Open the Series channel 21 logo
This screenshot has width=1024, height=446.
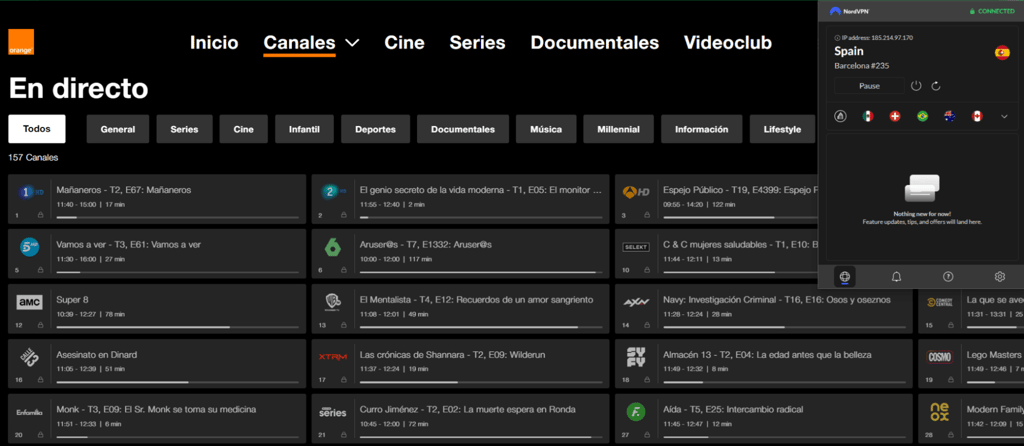coord(333,413)
